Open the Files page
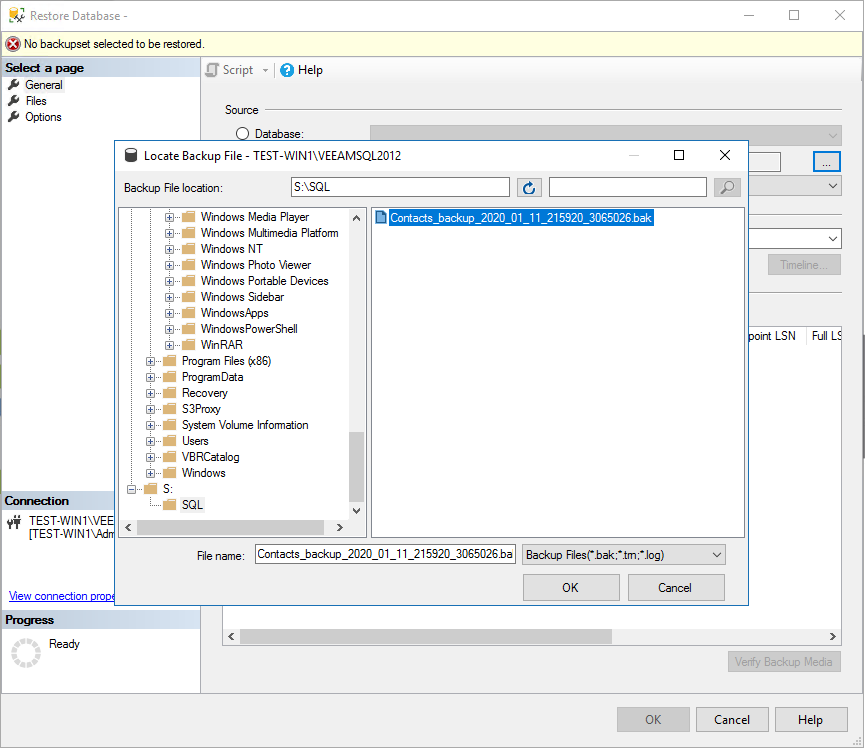The height and width of the screenshot is (748, 865). pyautogui.click(x=36, y=100)
